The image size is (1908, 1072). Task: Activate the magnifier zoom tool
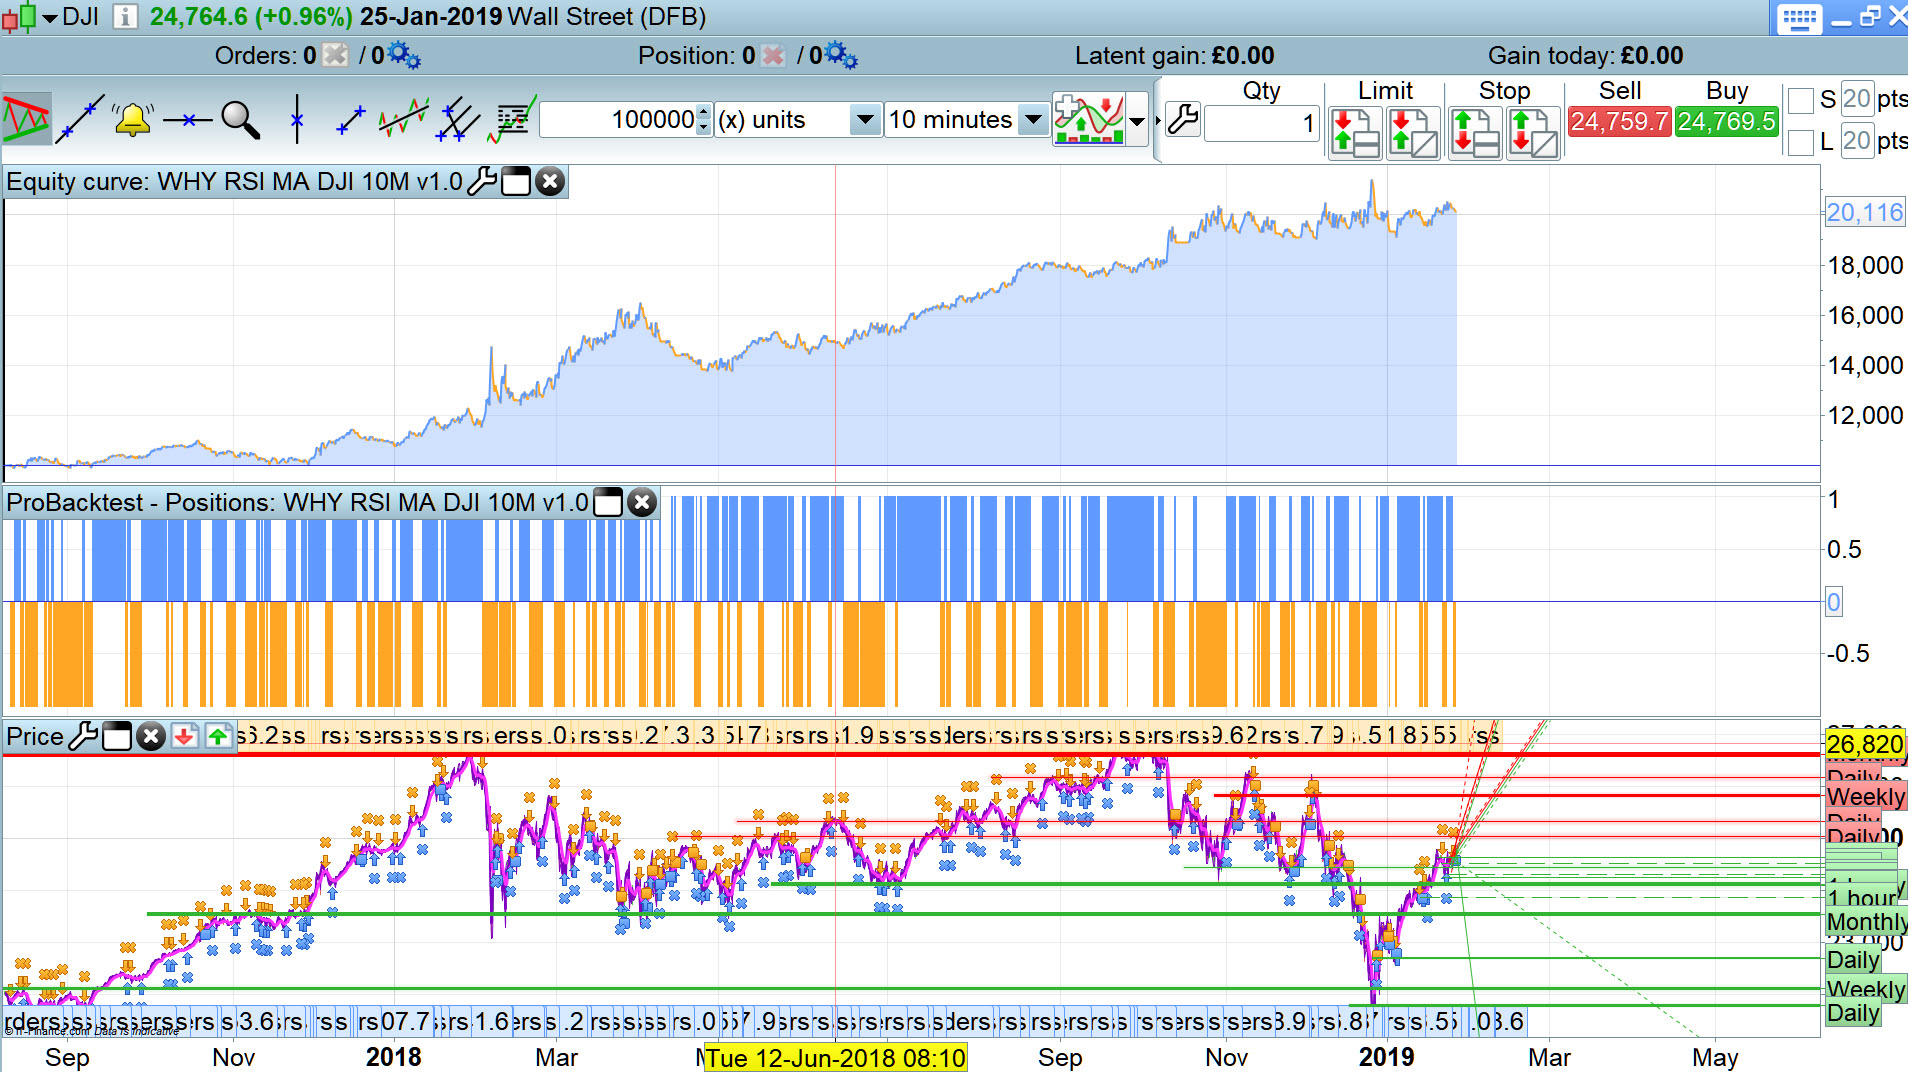(x=240, y=120)
